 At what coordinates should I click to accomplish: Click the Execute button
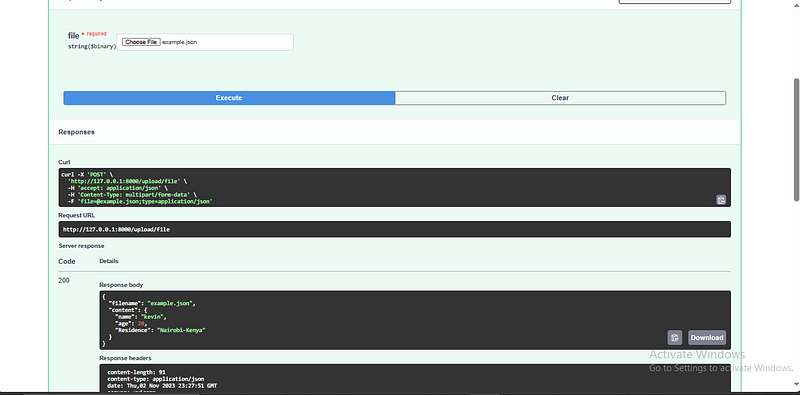(229, 98)
